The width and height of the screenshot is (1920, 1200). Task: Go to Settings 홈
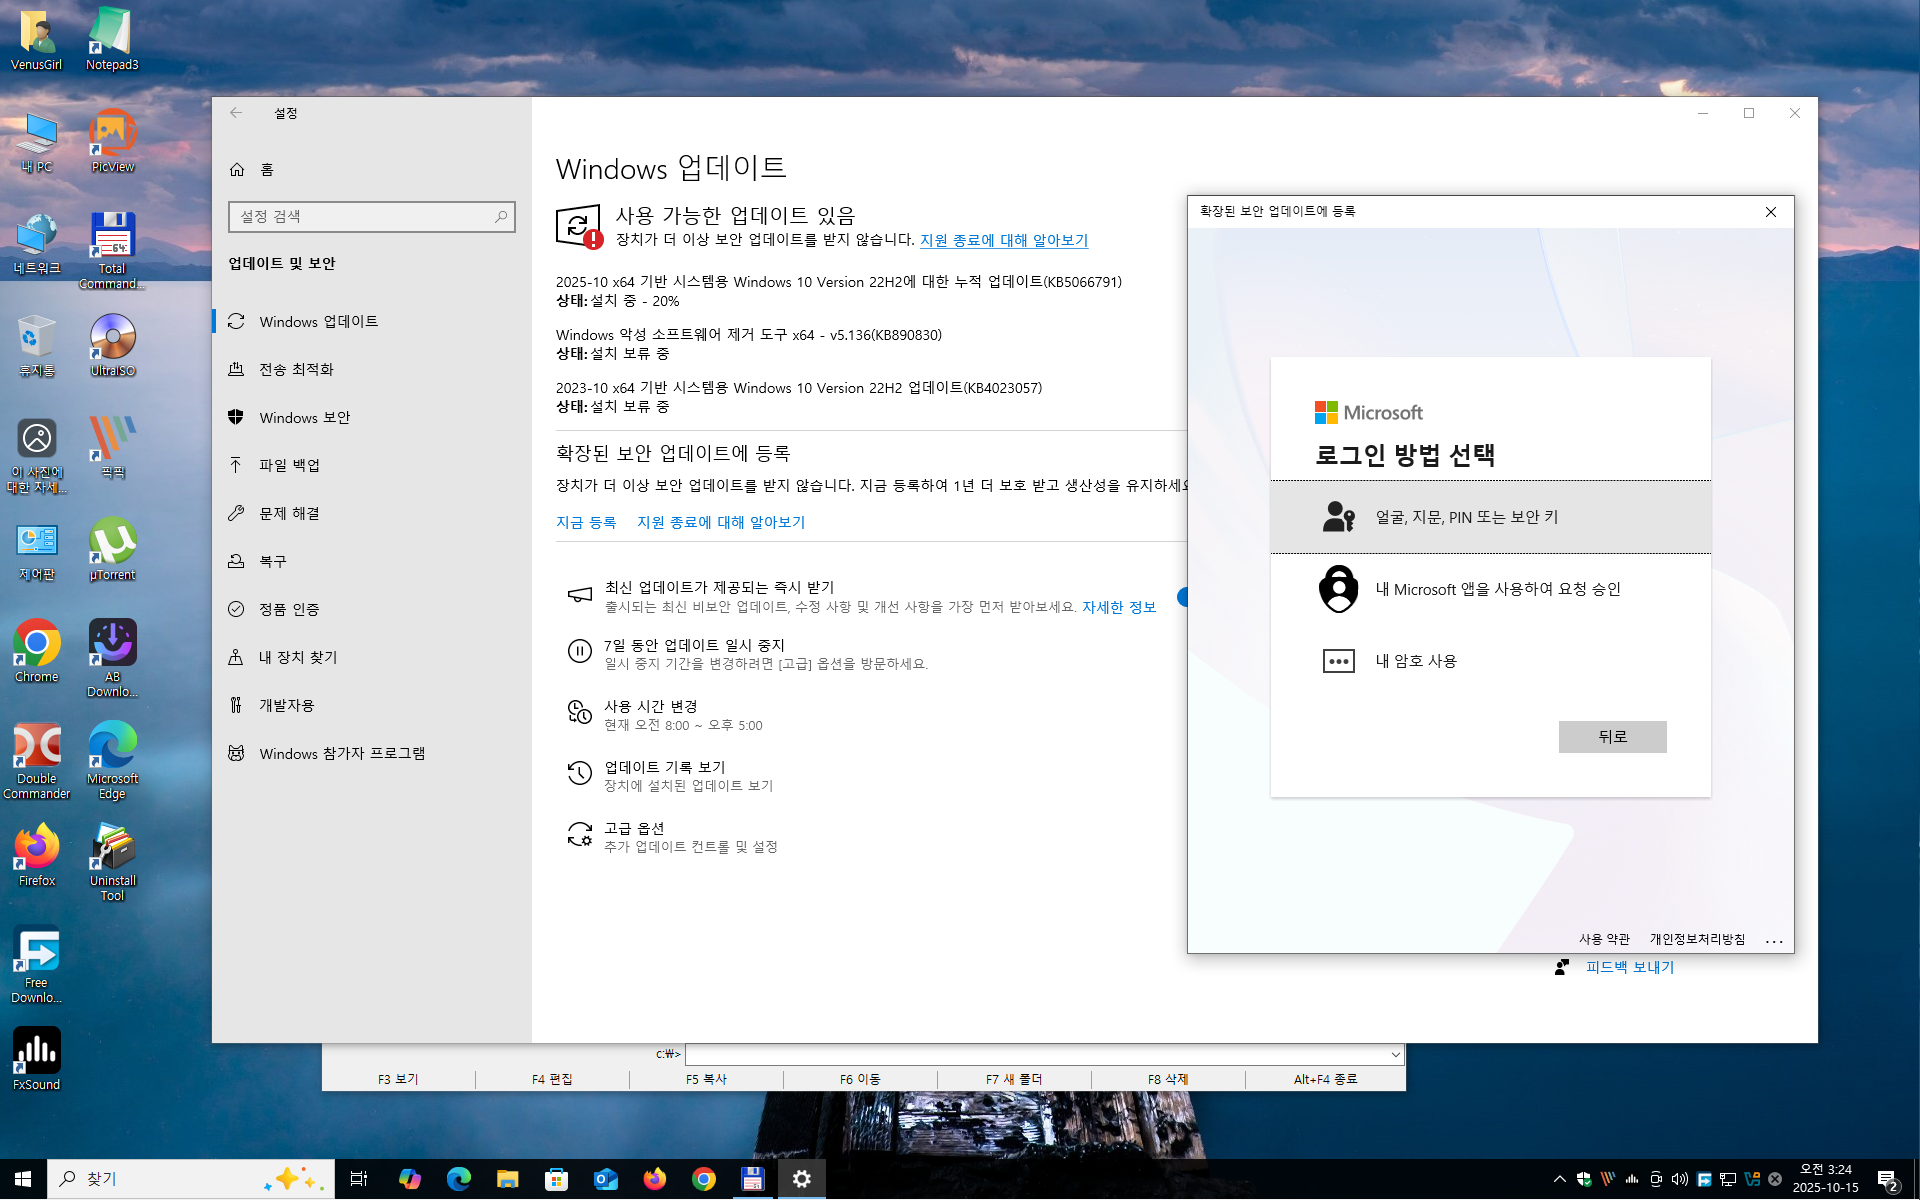click(372, 169)
